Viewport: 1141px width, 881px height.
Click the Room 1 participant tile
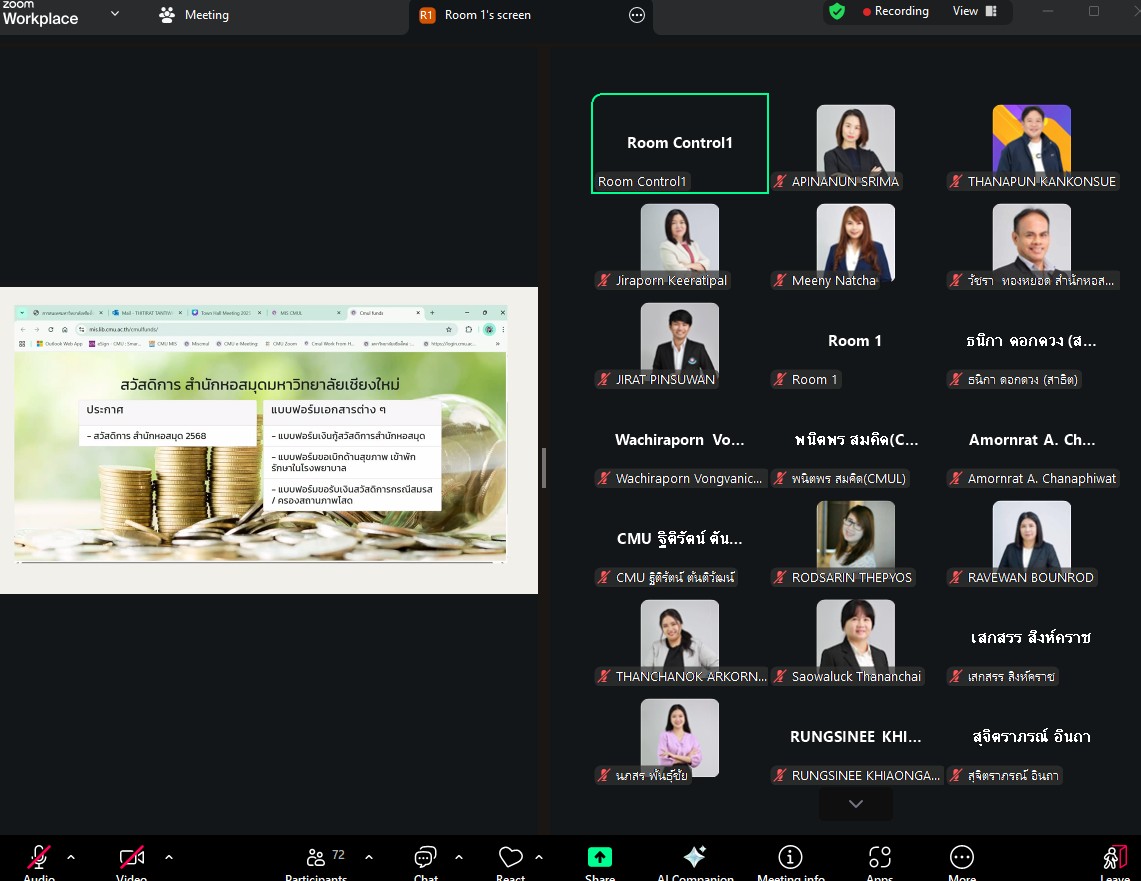856,341
